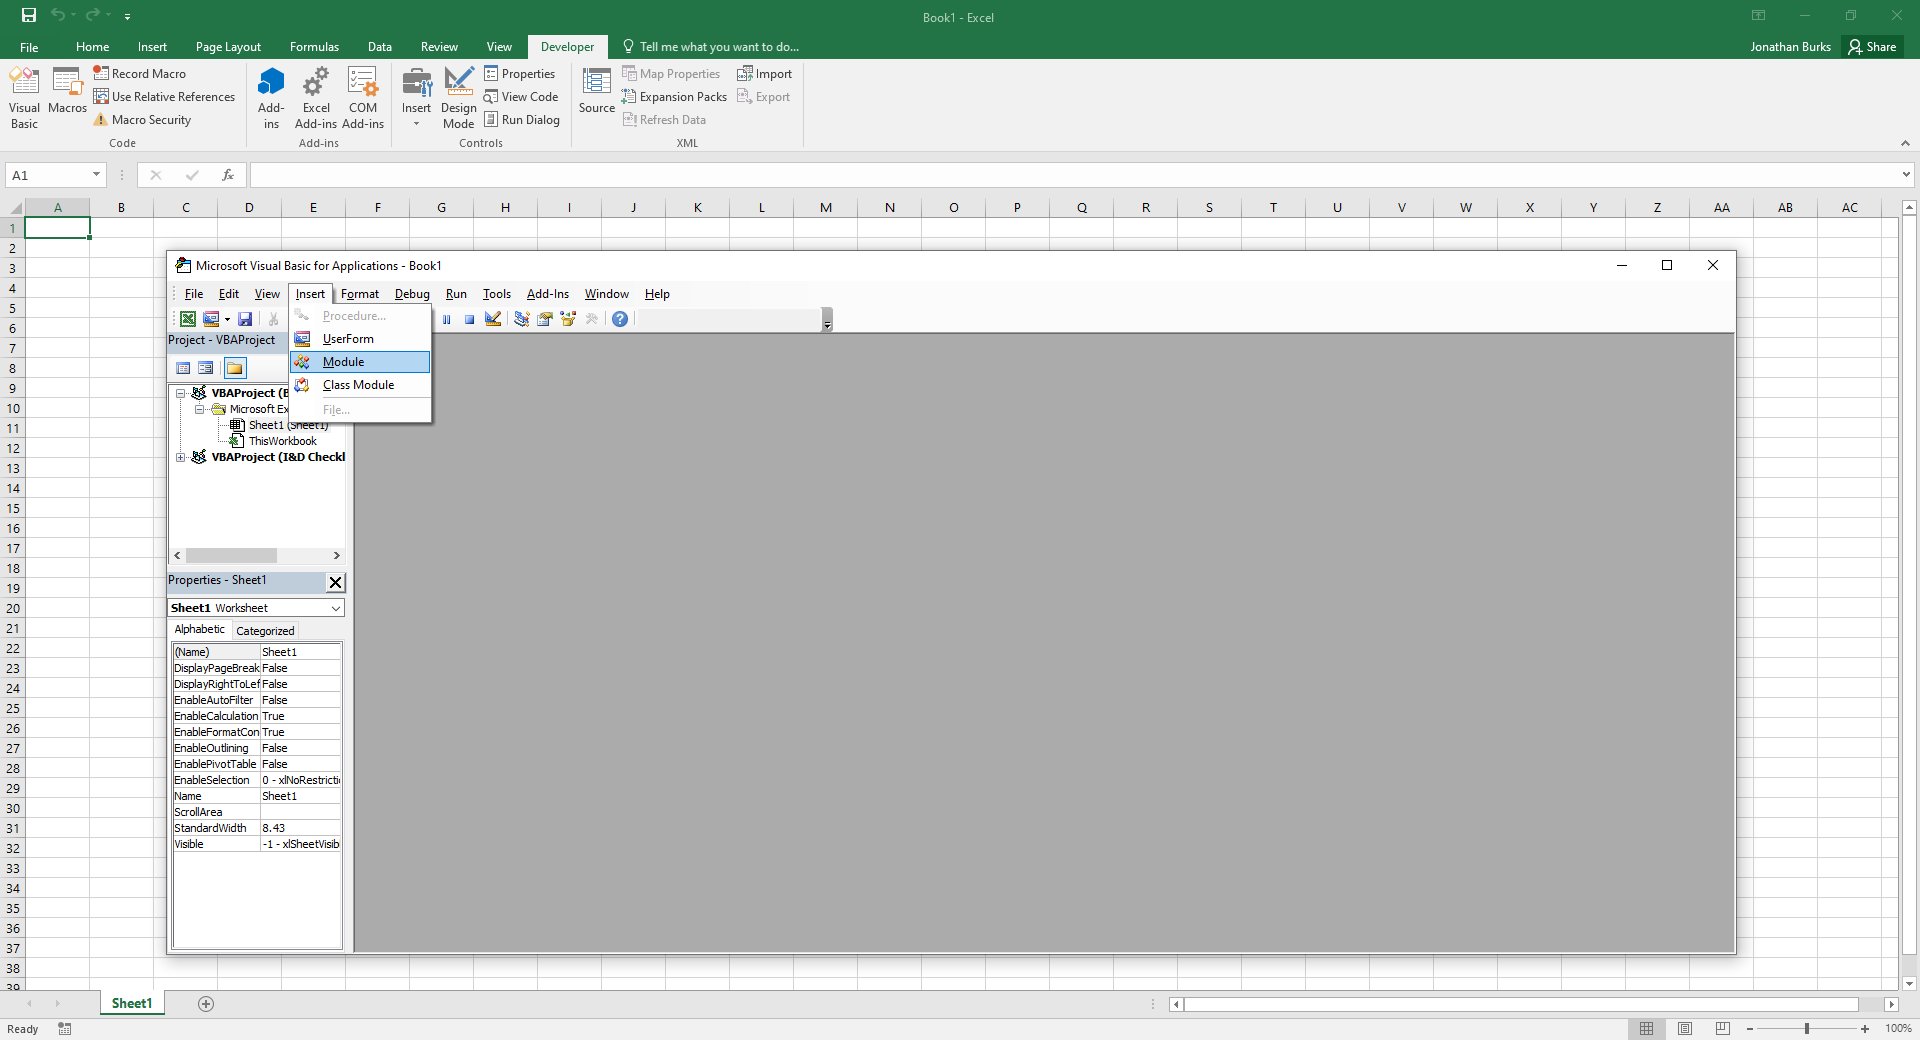This screenshot has width=1920, height=1040.
Task: Switch to Page Layout view in status bar
Action: [x=1685, y=1028]
